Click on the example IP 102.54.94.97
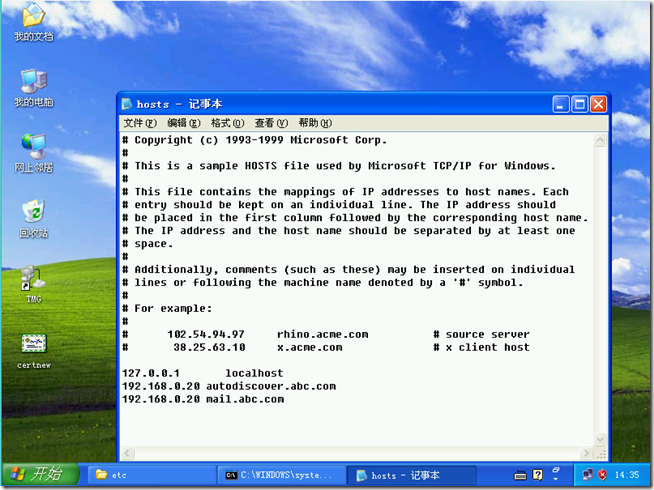The width and height of the screenshot is (654, 490). point(206,334)
